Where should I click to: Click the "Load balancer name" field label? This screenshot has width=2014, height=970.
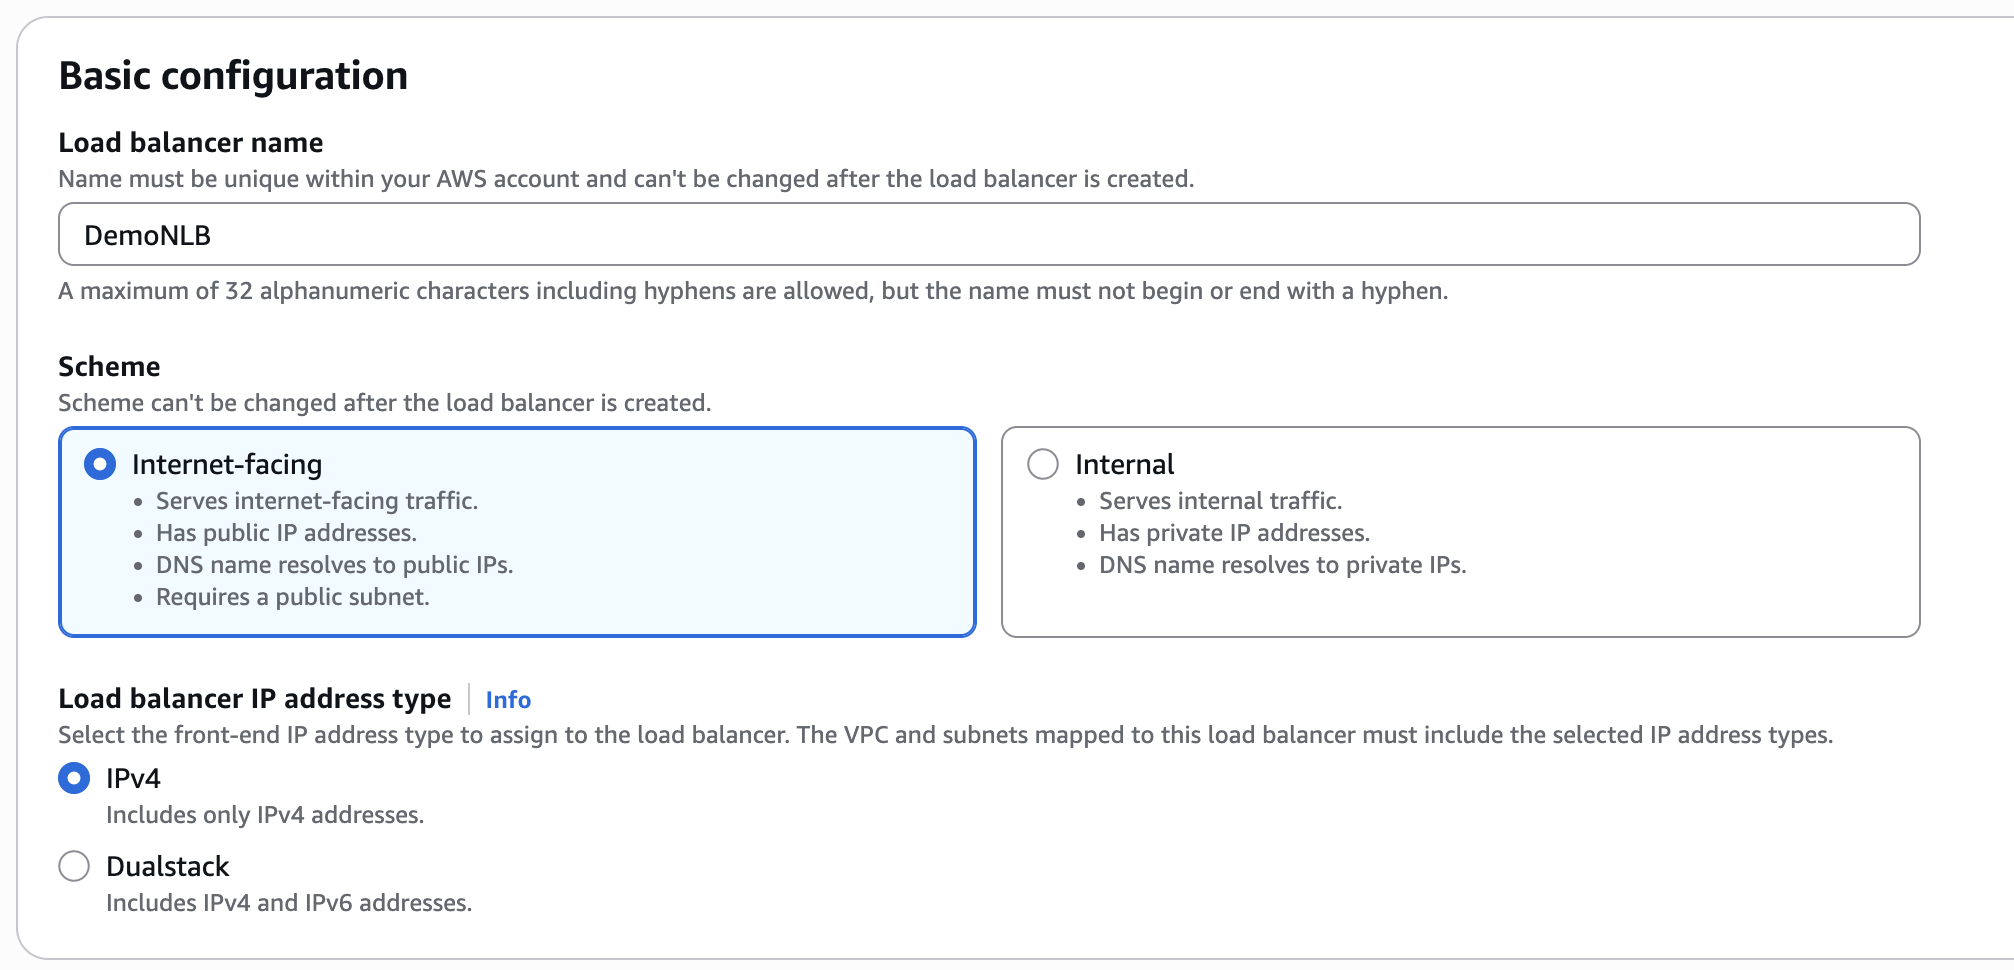(190, 142)
